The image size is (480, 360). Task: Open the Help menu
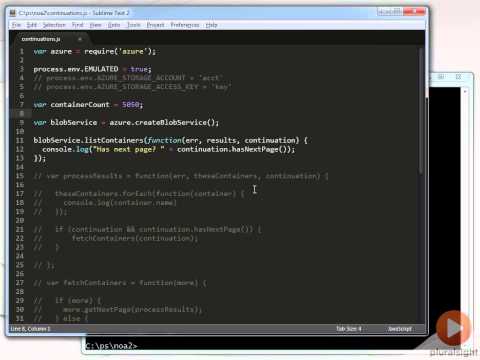tap(211, 25)
